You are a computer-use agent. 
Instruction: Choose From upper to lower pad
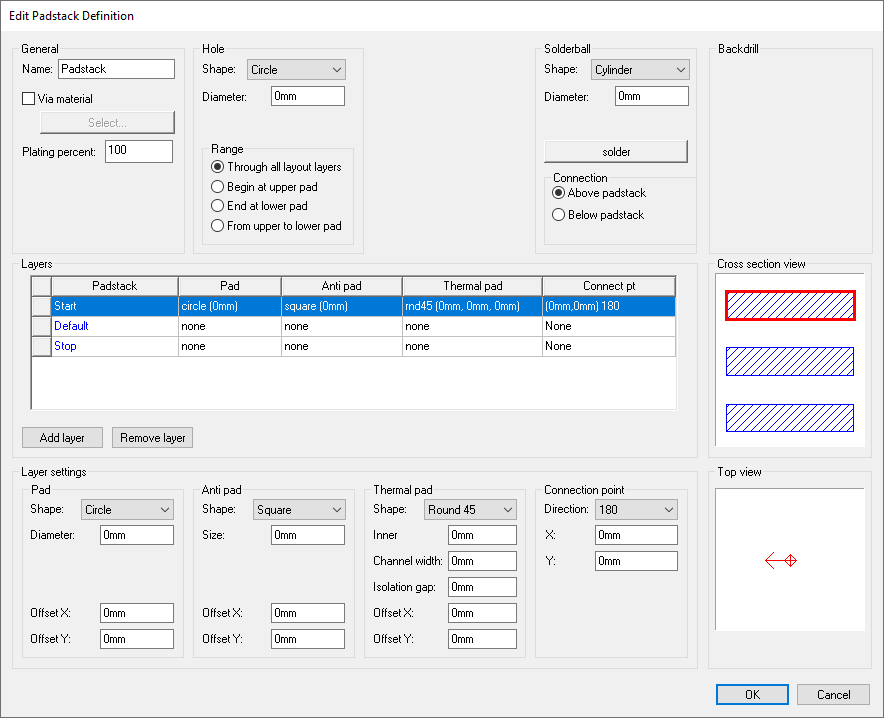217,225
